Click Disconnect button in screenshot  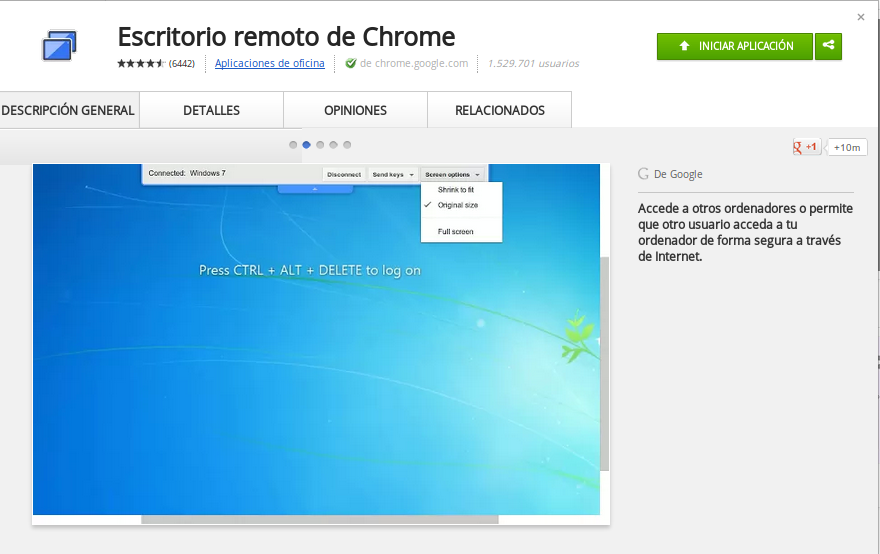[344, 175]
